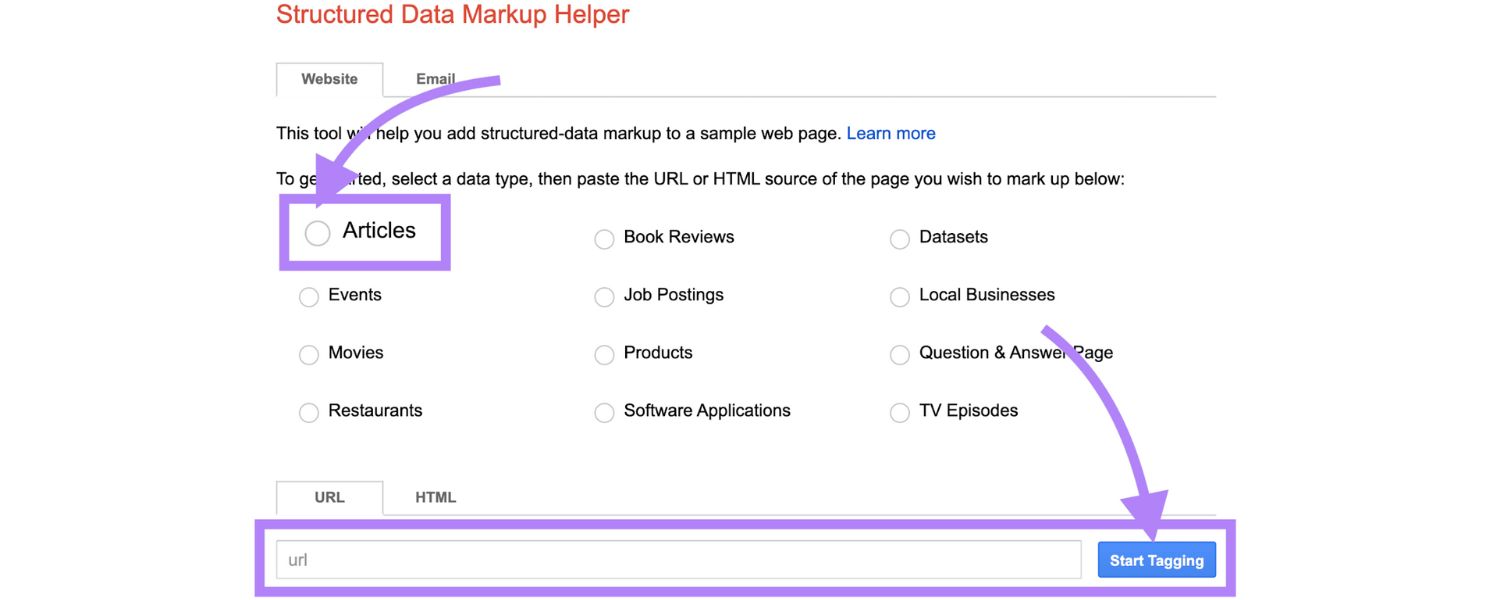Choose the Movies data type
Viewport: 1500px width, 600px height.
point(308,354)
